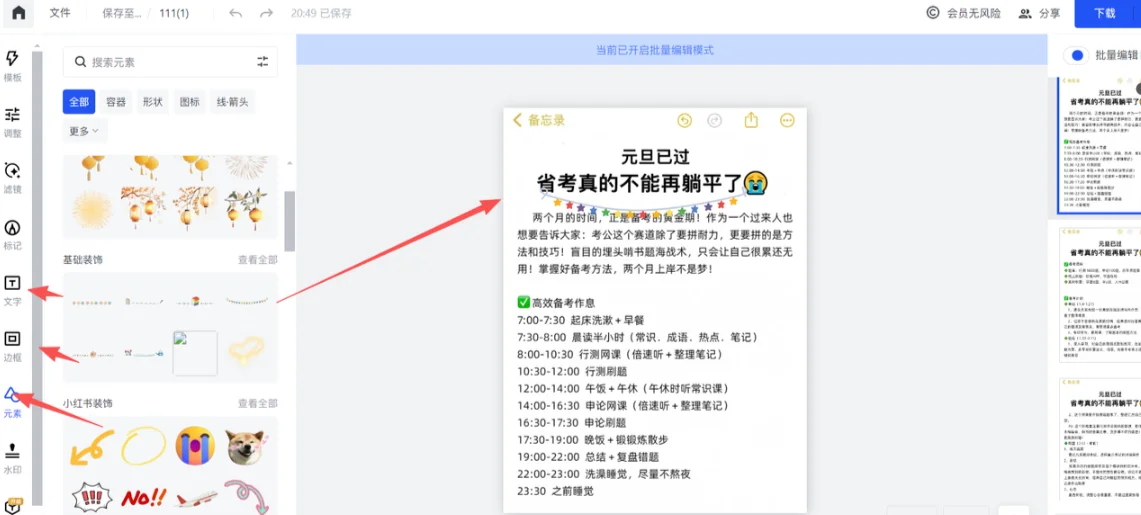Click the broken-image placeholder element
This screenshot has width=1141, height=515.
195,353
